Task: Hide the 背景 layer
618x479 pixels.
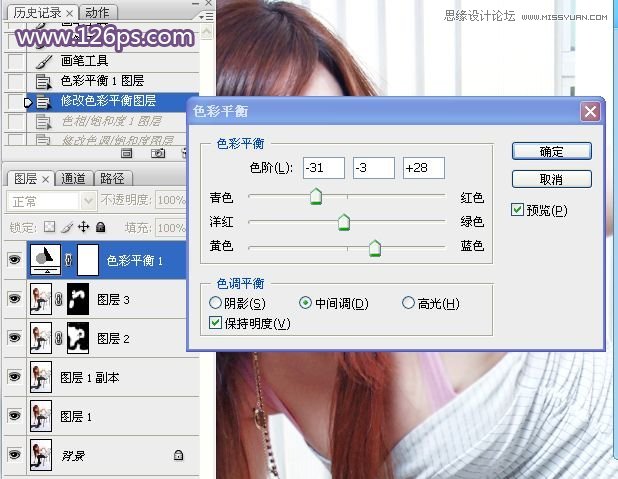Action: 15,454
